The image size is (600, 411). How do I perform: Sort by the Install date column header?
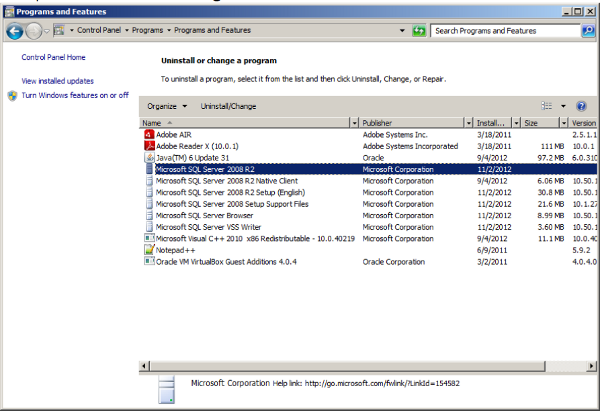click(493, 123)
